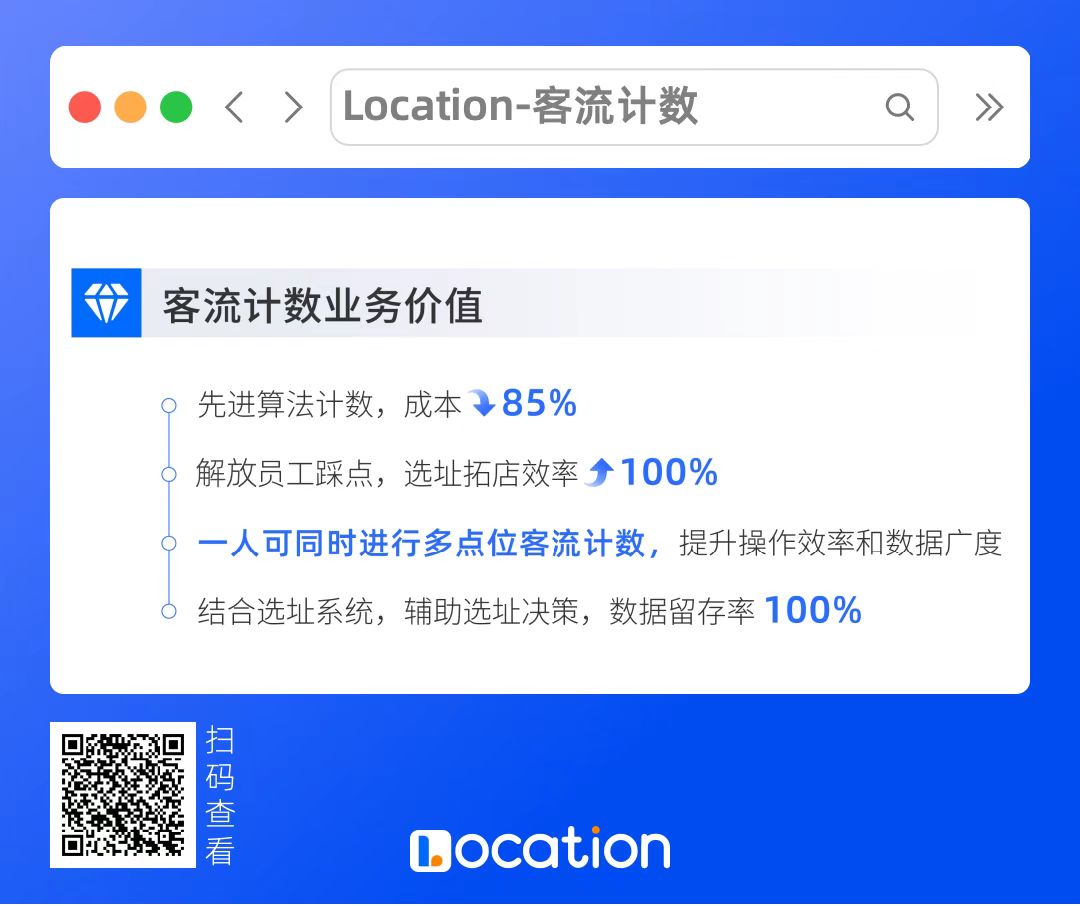1080x906 pixels.
Task: Click the QR code image
Action: tap(123, 795)
